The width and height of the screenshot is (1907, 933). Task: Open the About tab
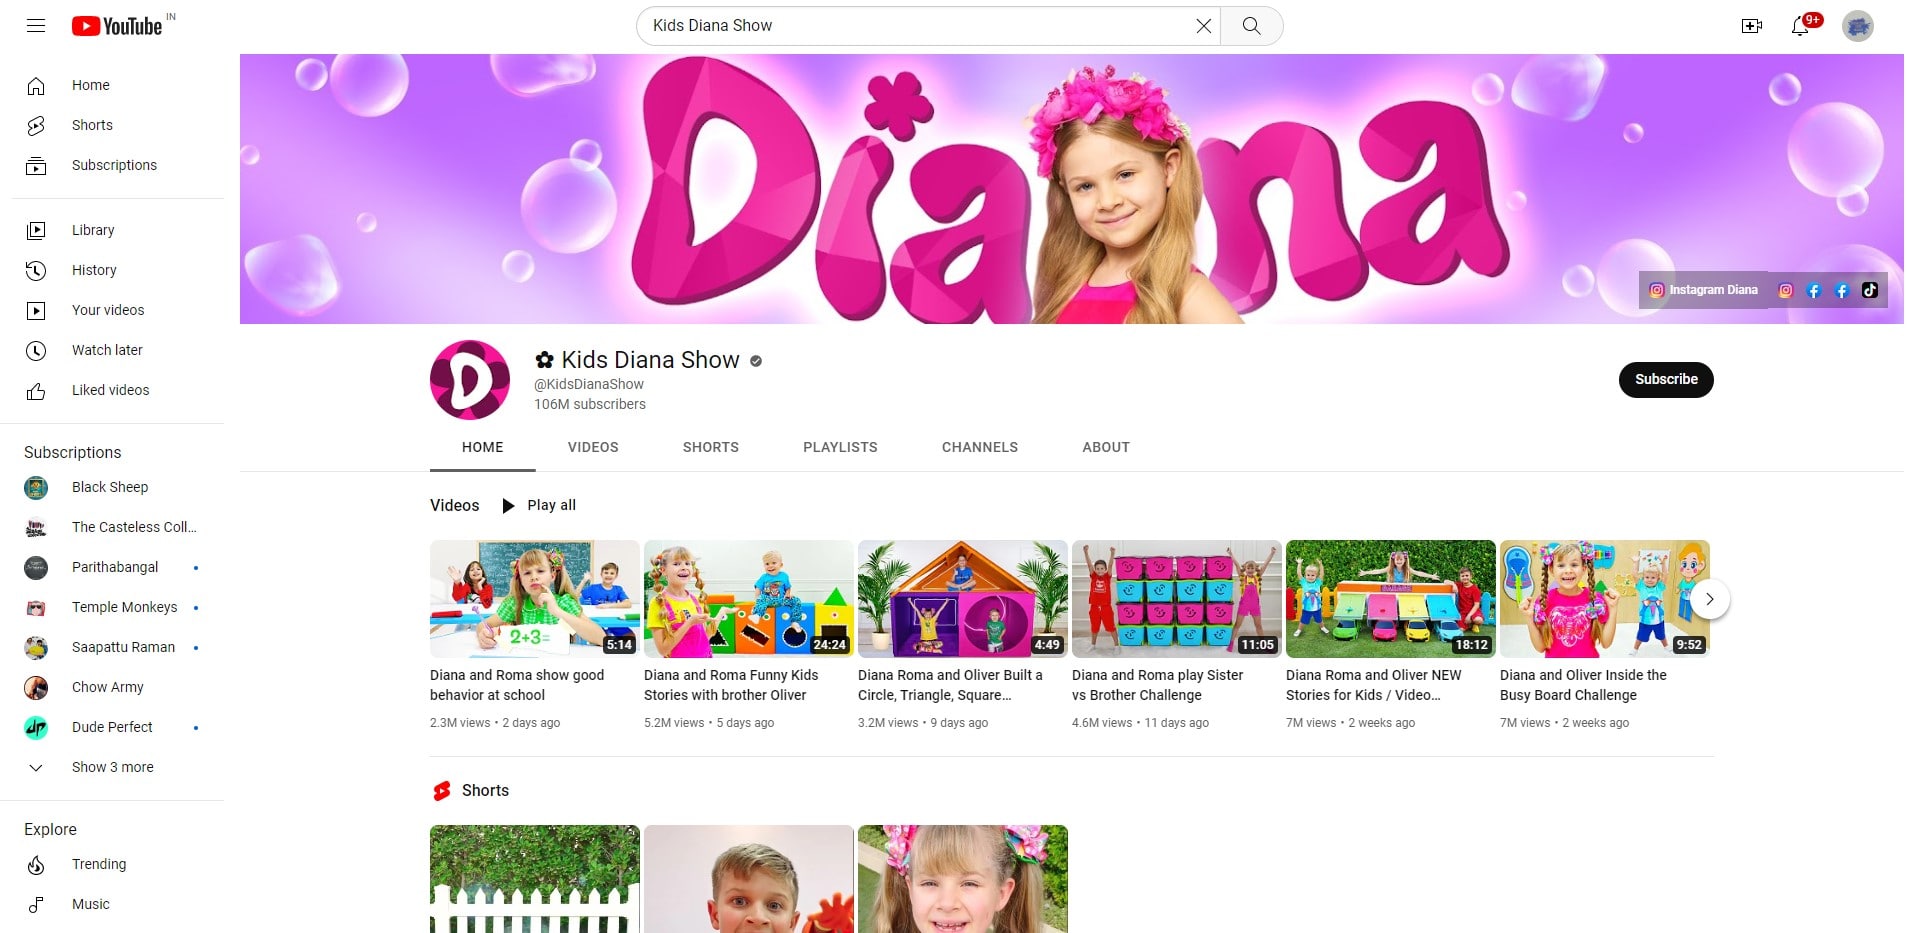[1105, 447]
